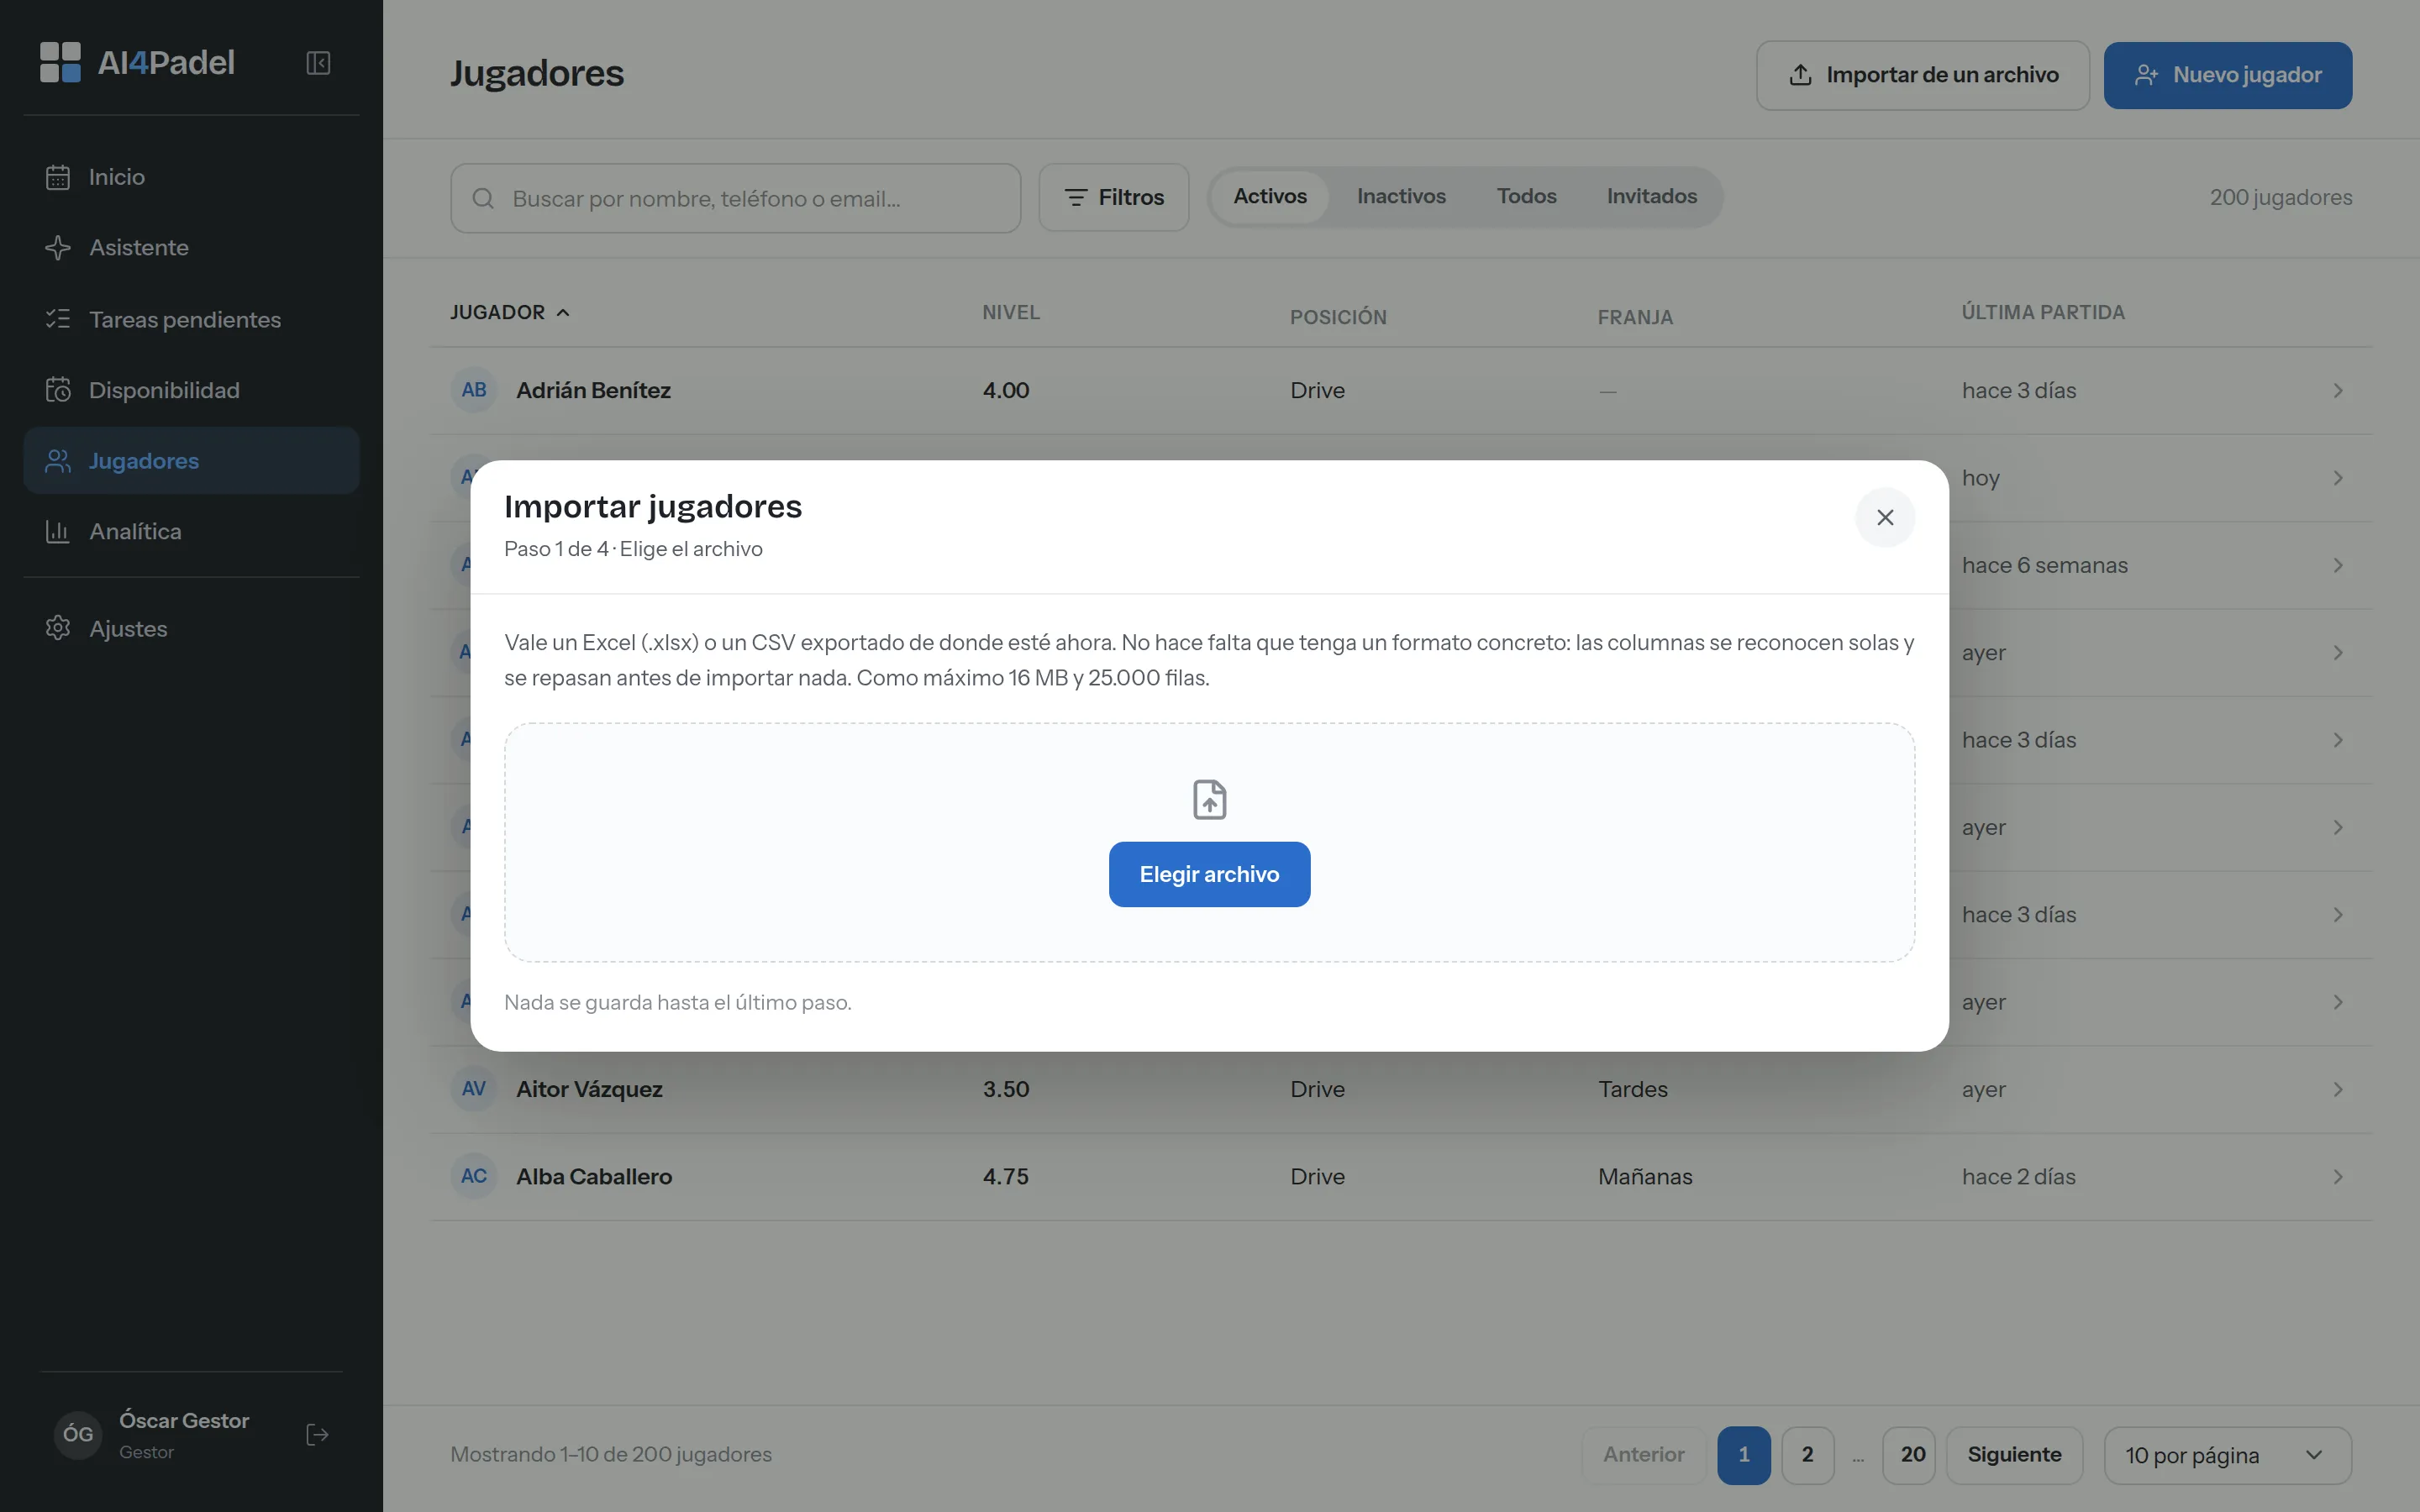Go to Tareas pendientes
Screen dimensions: 2420x1512
(x=191, y=319)
